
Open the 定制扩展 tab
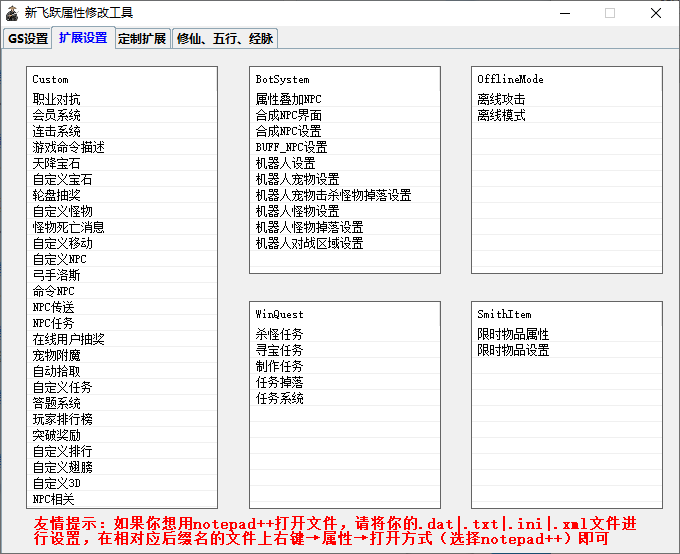pyautogui.click(x=142, y=39)
